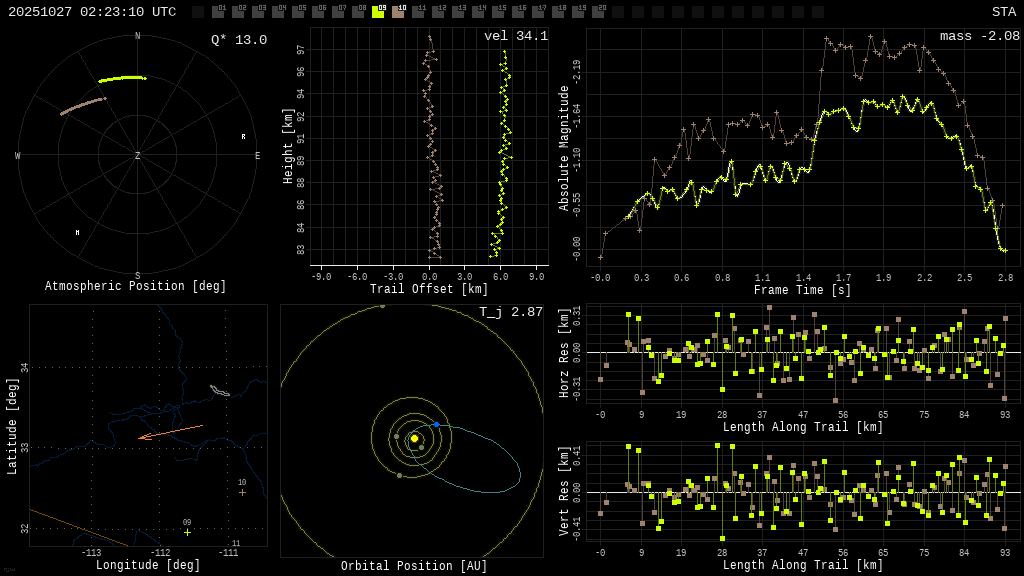
Task: Click the tan meteor trail in sky plot
Action: pos(82,106)
